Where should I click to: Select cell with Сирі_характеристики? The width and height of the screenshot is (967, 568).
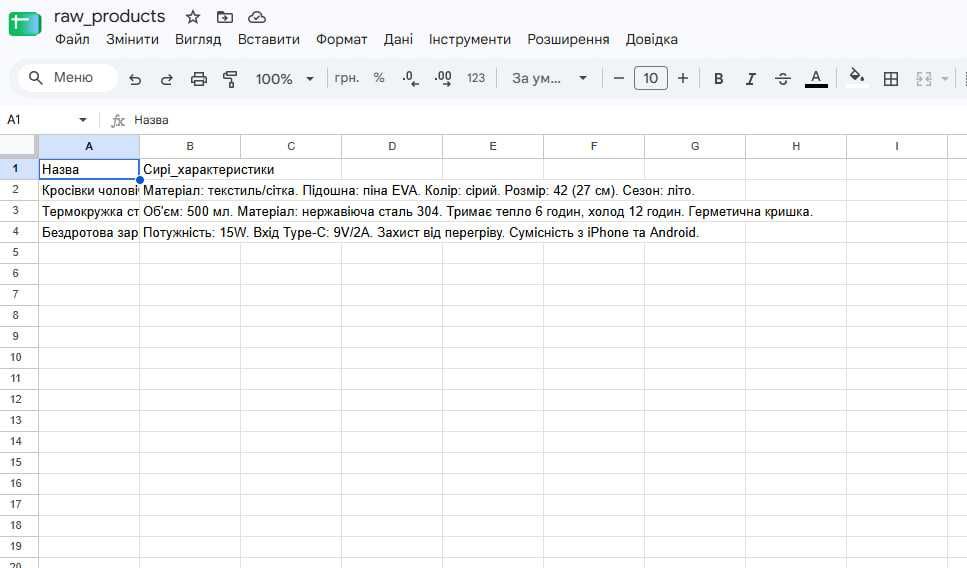pyautogui.click(x=190, y=169)
